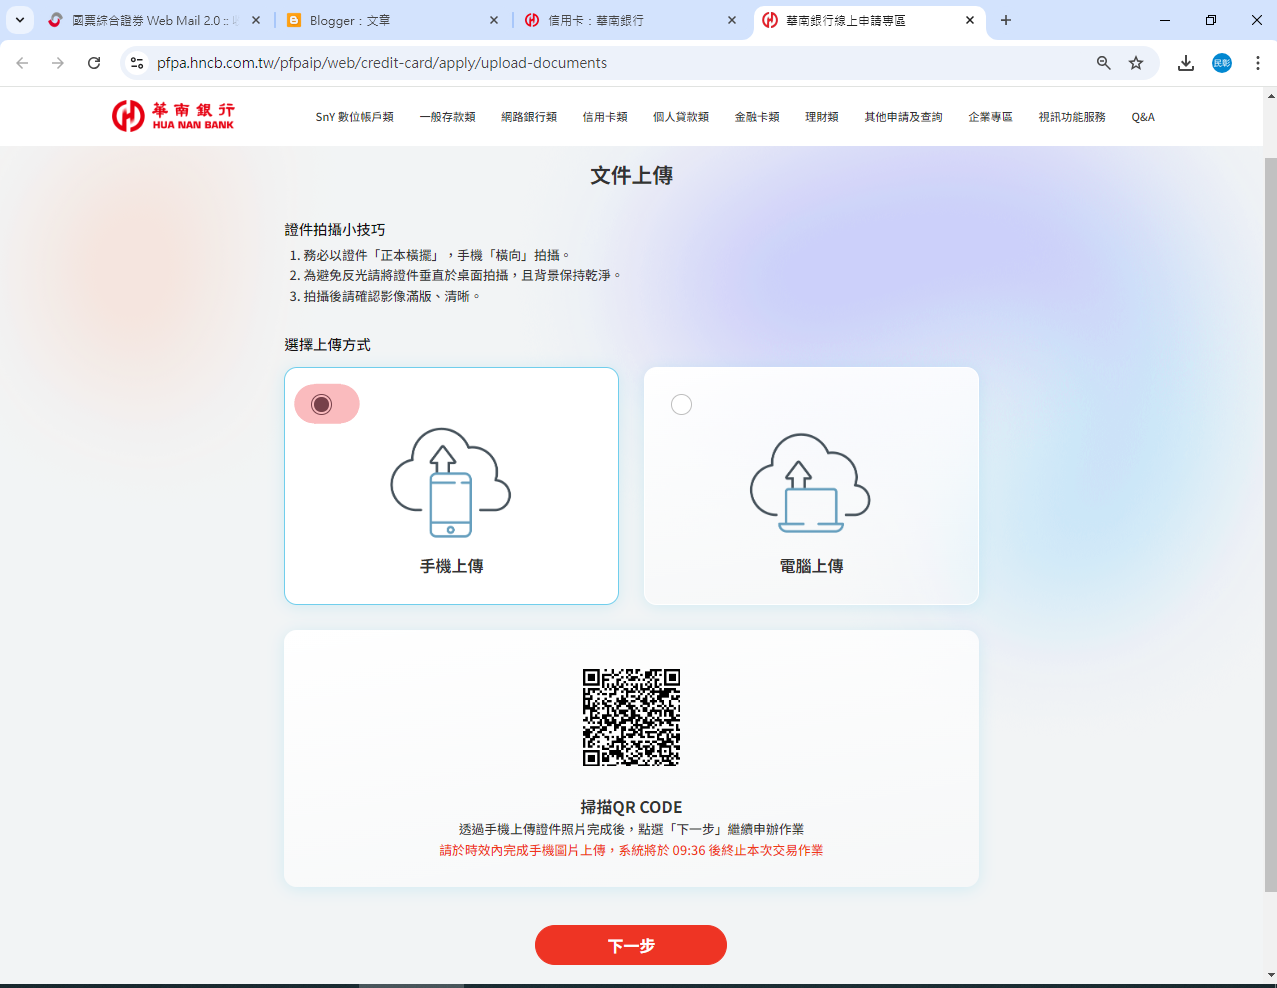Click the 文件上傳 heading
Viewport: 1277px width, 988px height.
631,176
